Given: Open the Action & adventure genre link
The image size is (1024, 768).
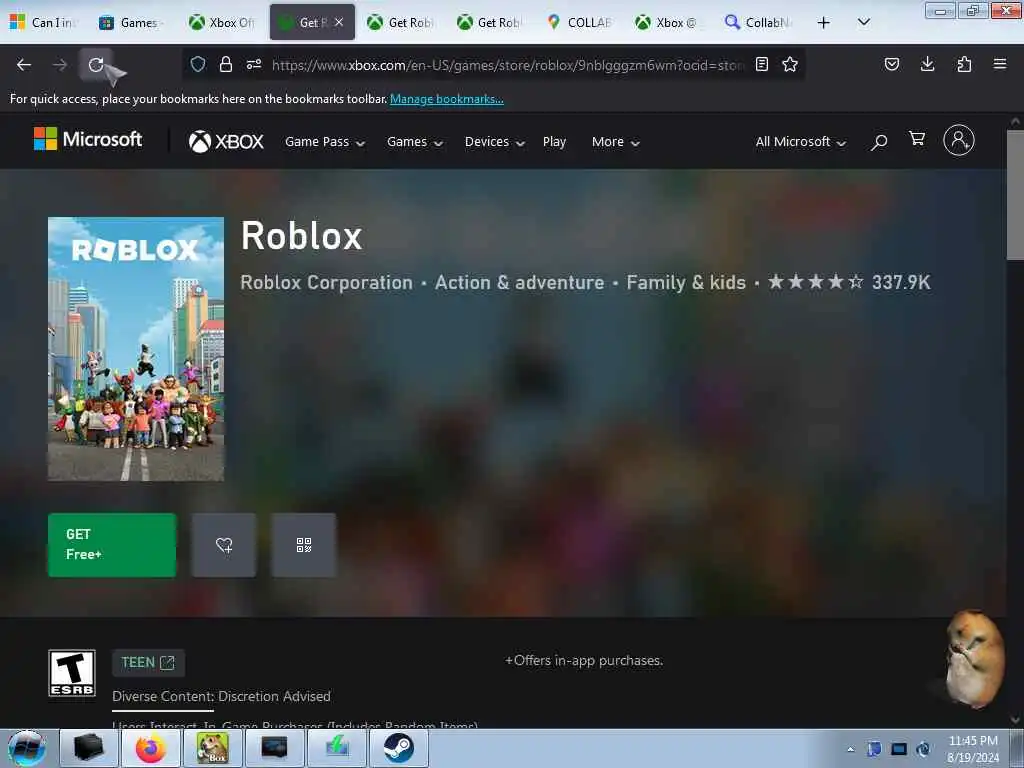Looking at the screenshot, I should [x=520, y=283].
